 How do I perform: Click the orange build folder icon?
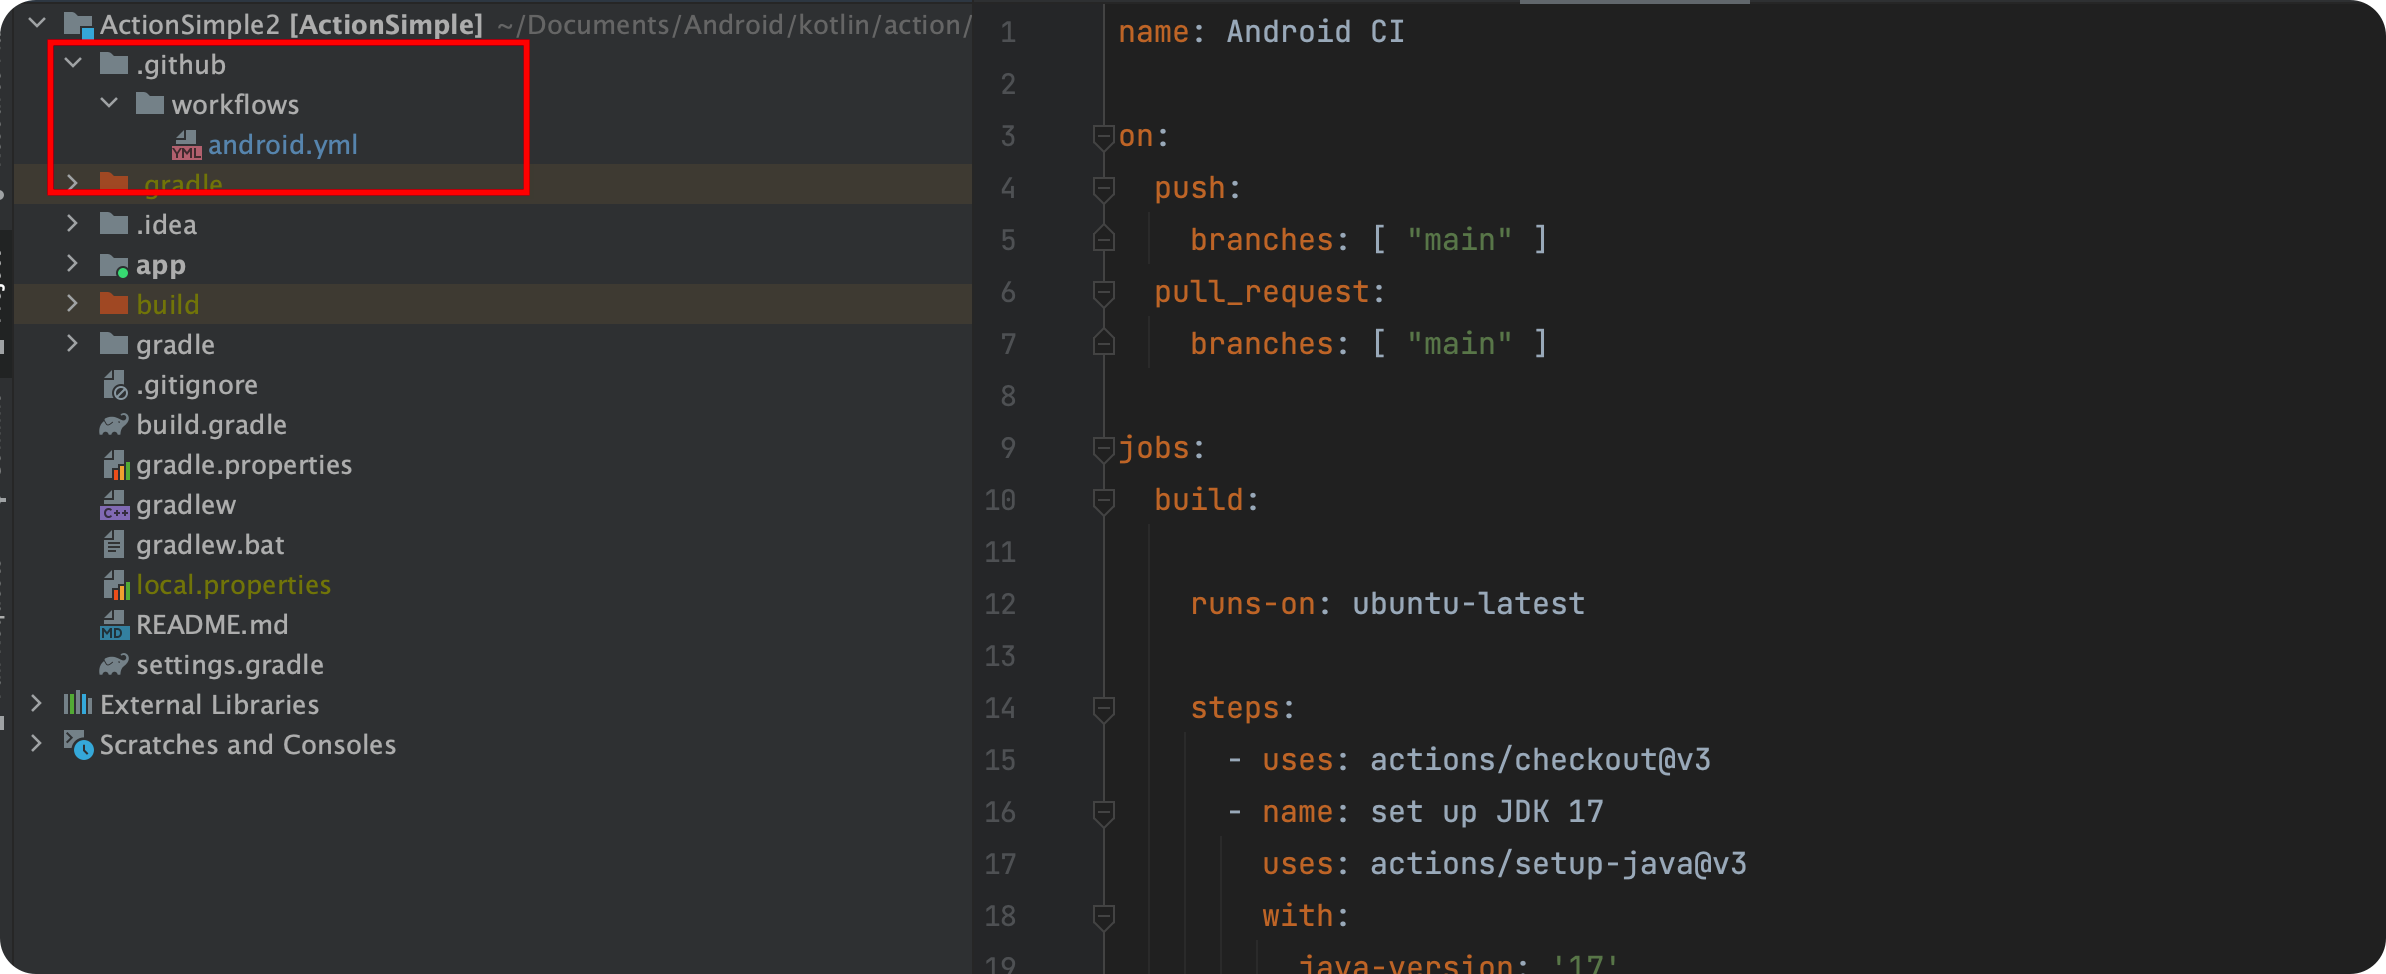pyautogui.click(x=114, y=303)
